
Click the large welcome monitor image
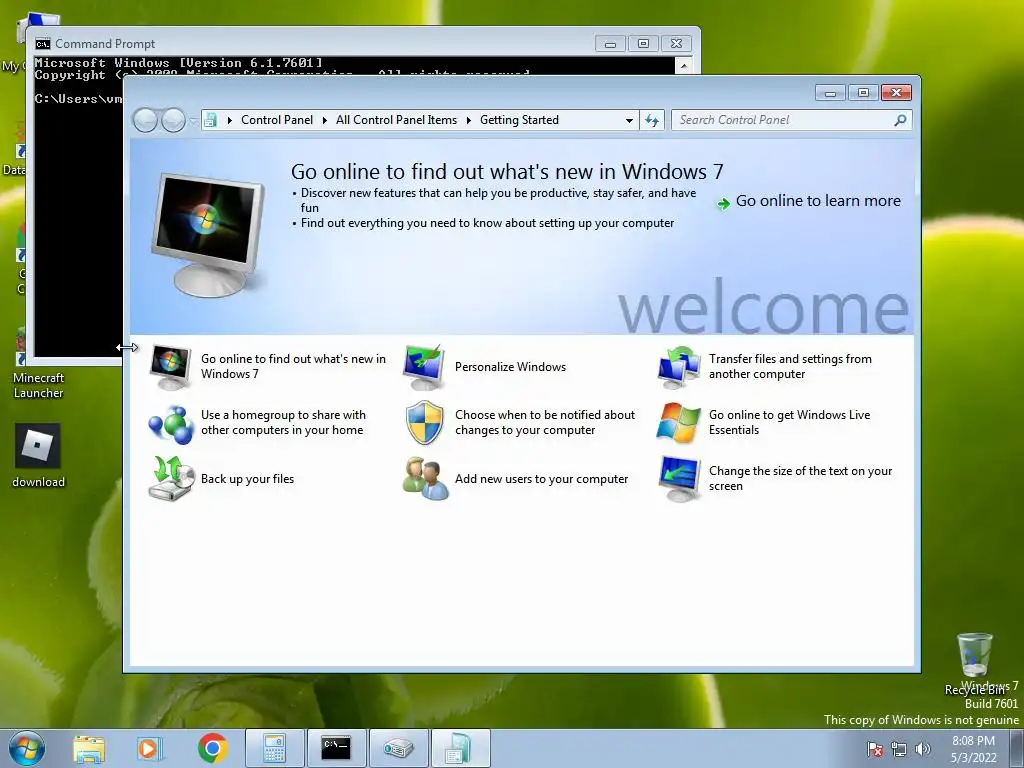point(208,235)
